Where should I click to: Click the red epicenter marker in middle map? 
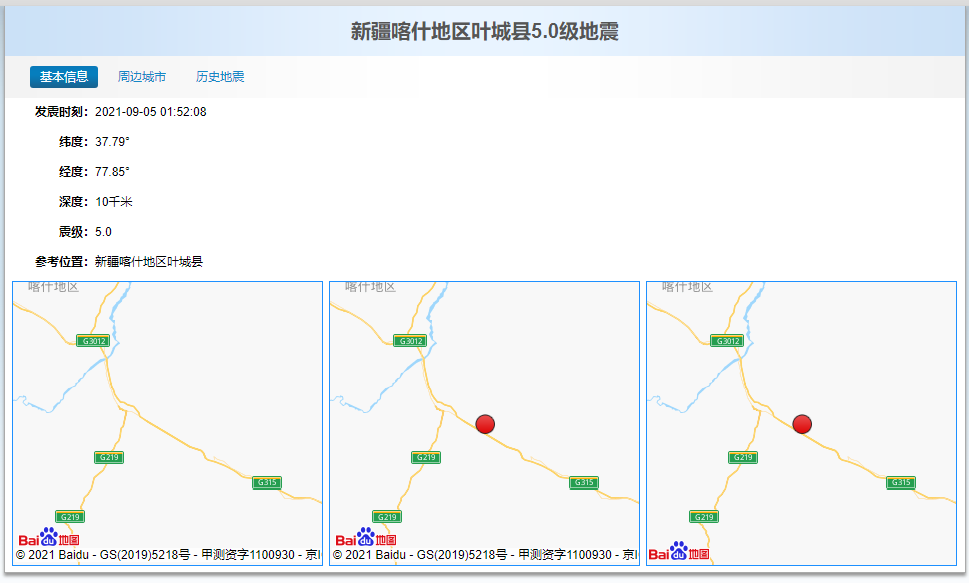pos(485,424)
